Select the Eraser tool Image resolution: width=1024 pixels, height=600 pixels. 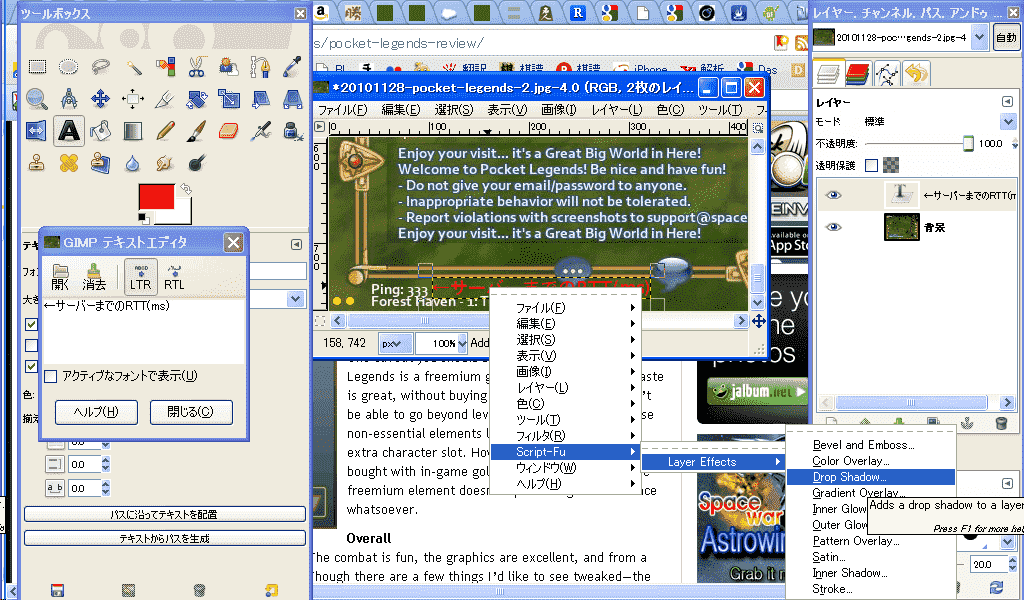(229, 131)
